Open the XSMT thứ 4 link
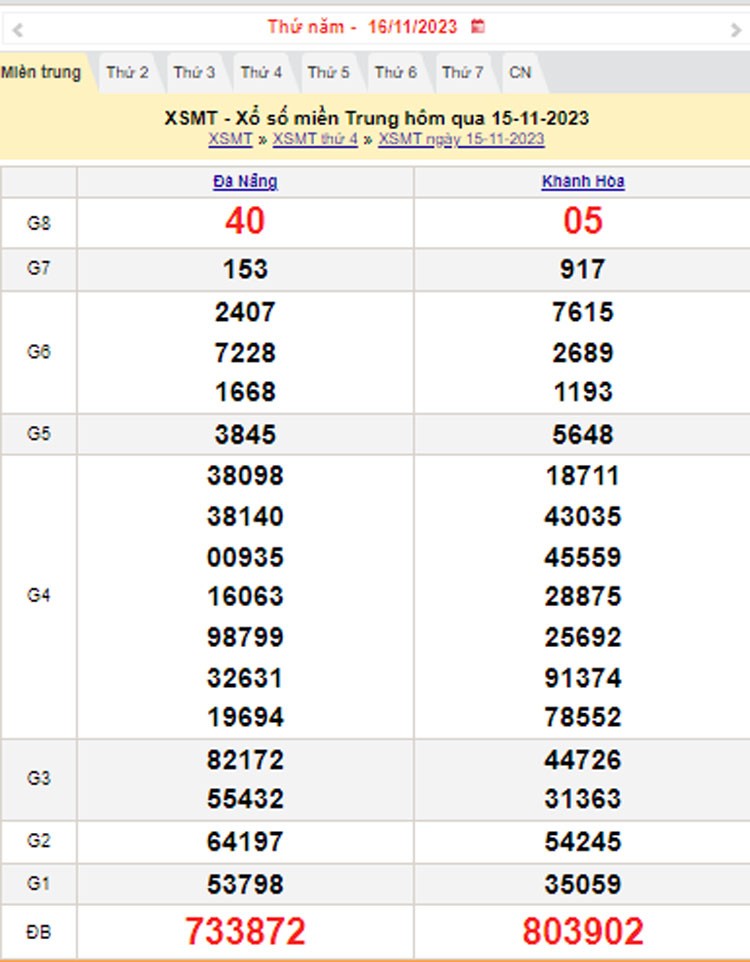Viewport: 750px width, 962px height. 315,139
